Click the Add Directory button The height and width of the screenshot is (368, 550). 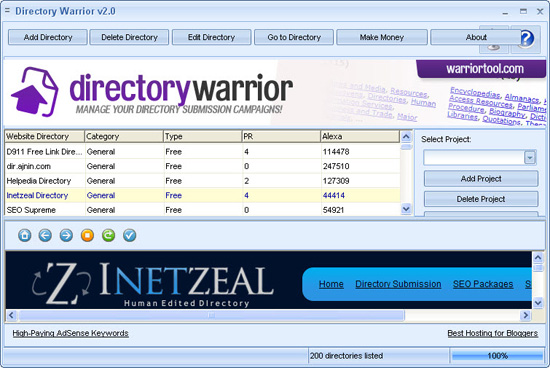(48, 37)
